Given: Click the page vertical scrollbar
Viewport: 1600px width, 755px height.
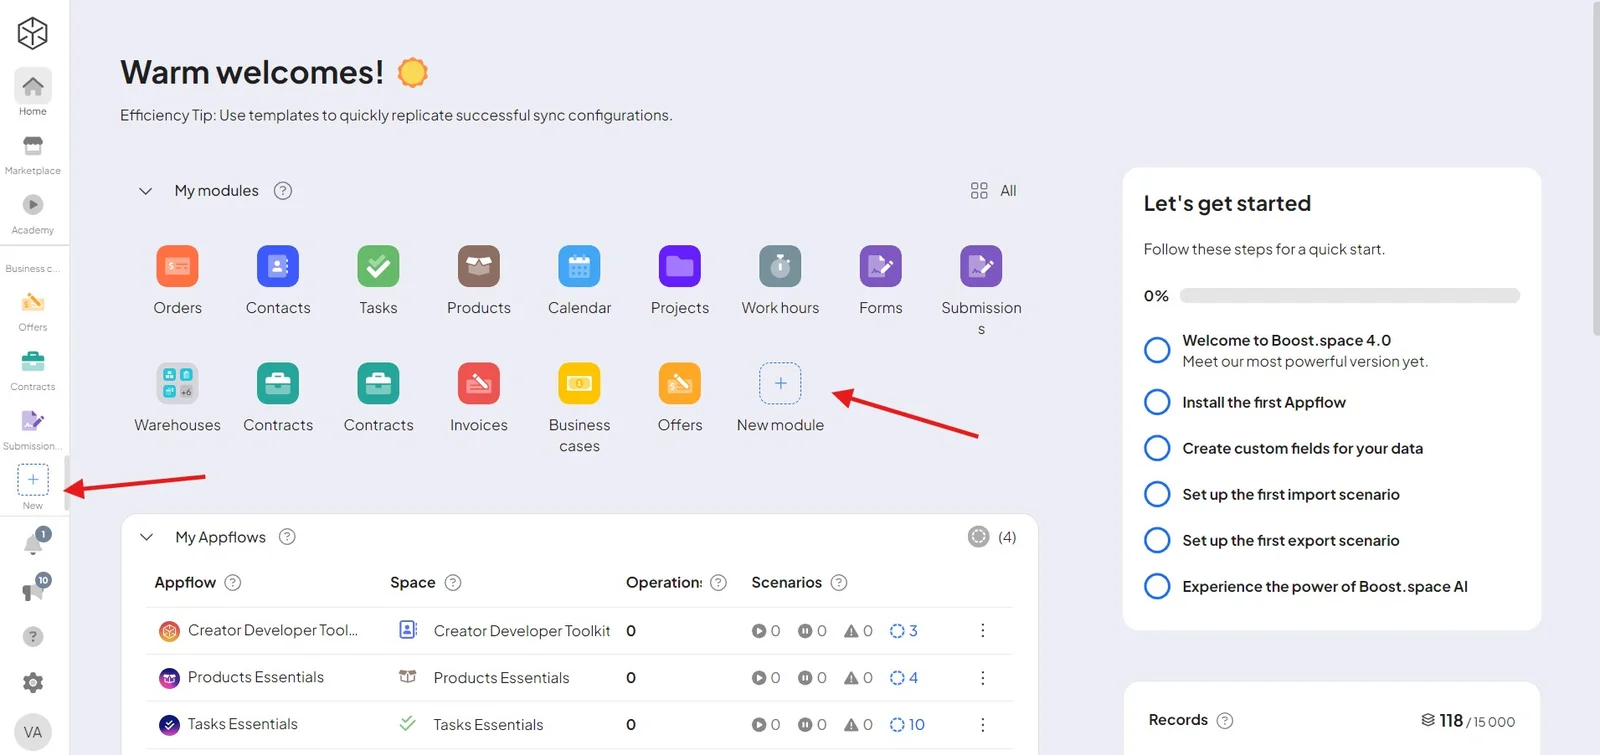Looking at the screenshot, I should [1595, 168].
